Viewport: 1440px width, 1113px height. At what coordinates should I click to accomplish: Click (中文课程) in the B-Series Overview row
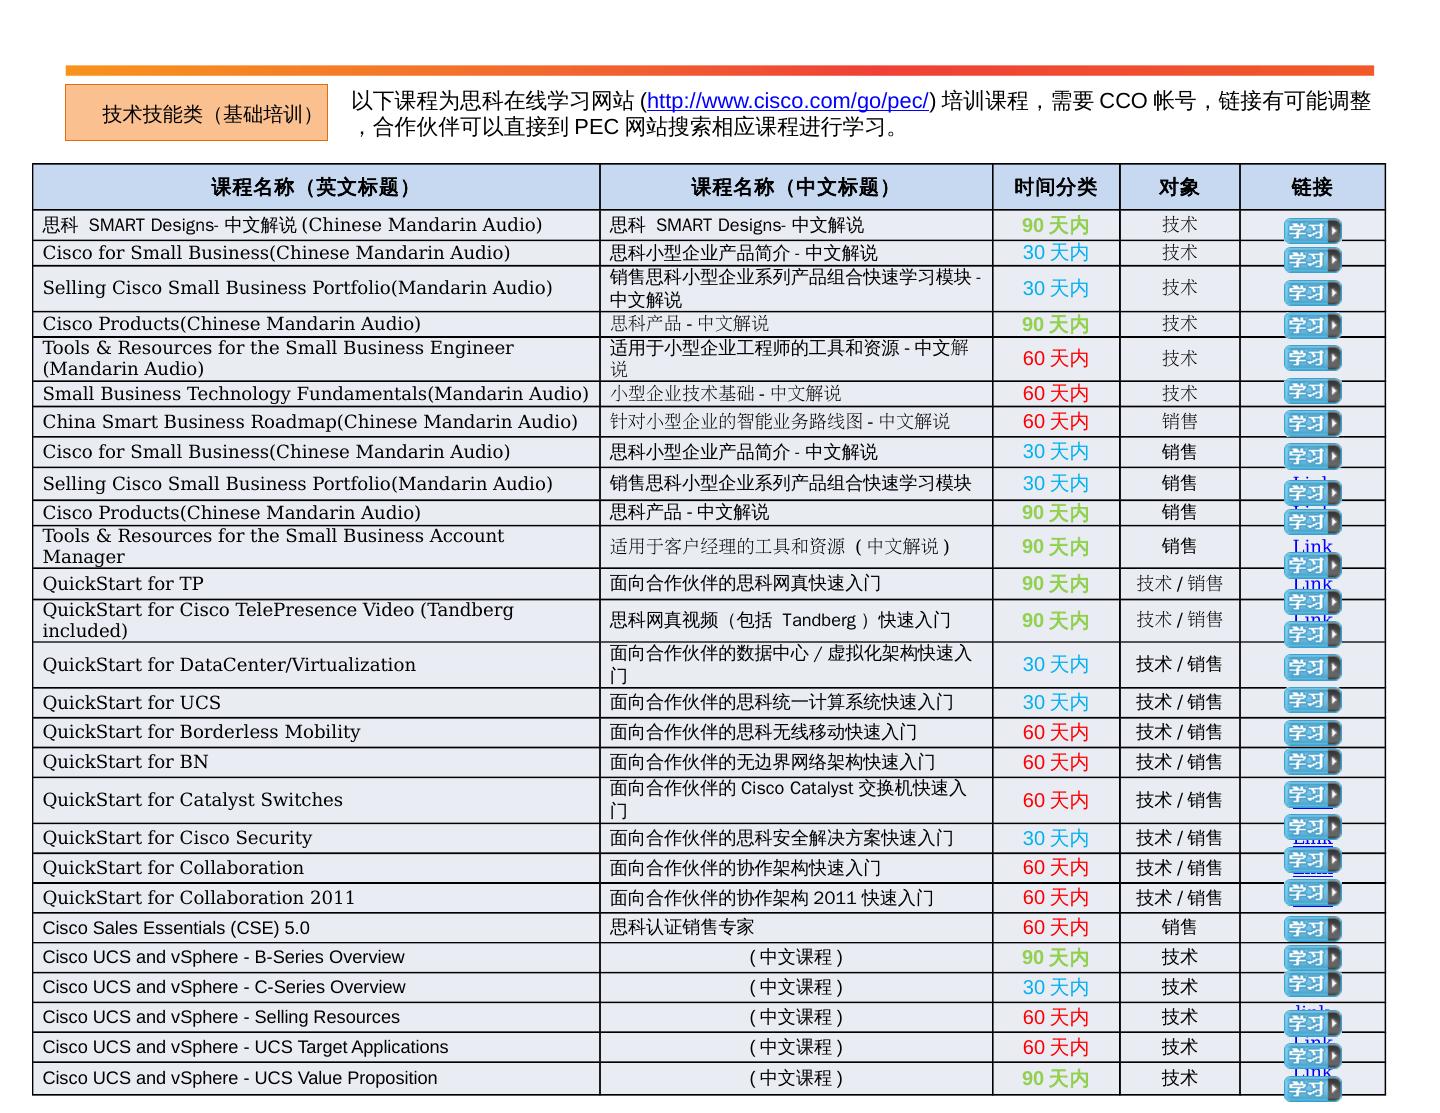pyautogui.click(x=796, y=958)
